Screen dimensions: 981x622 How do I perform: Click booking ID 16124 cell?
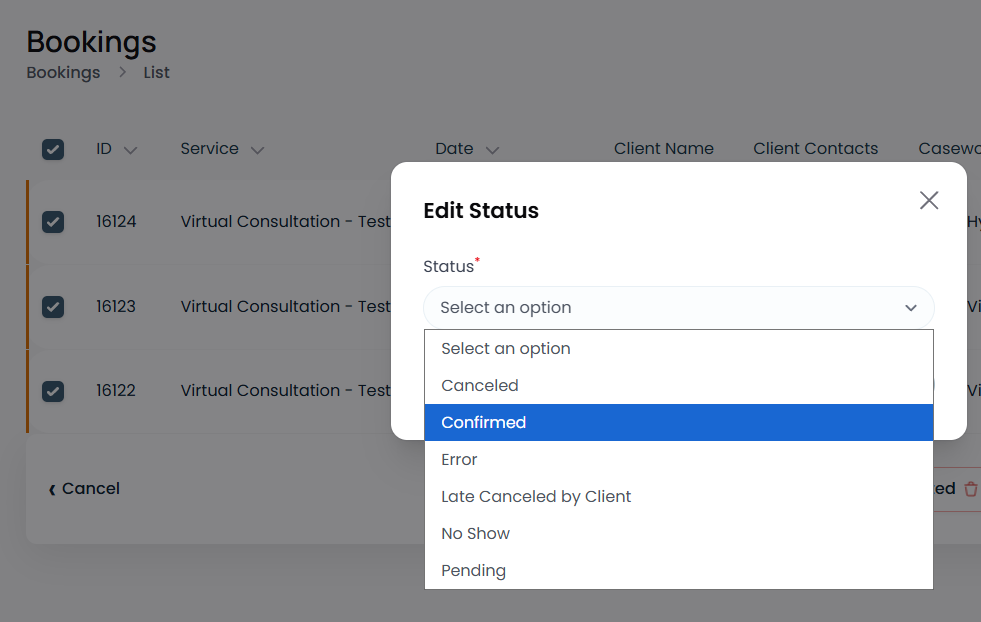(116, 222)
